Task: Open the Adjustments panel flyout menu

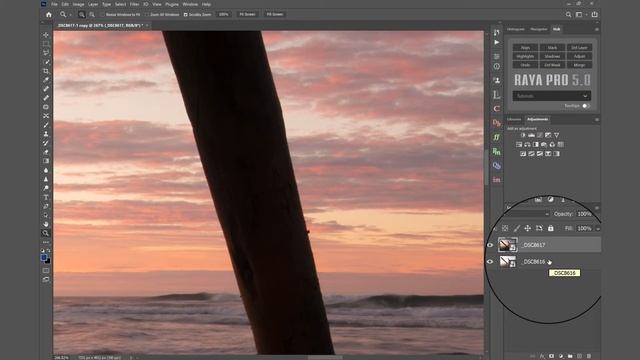Action: click(597, 120)
